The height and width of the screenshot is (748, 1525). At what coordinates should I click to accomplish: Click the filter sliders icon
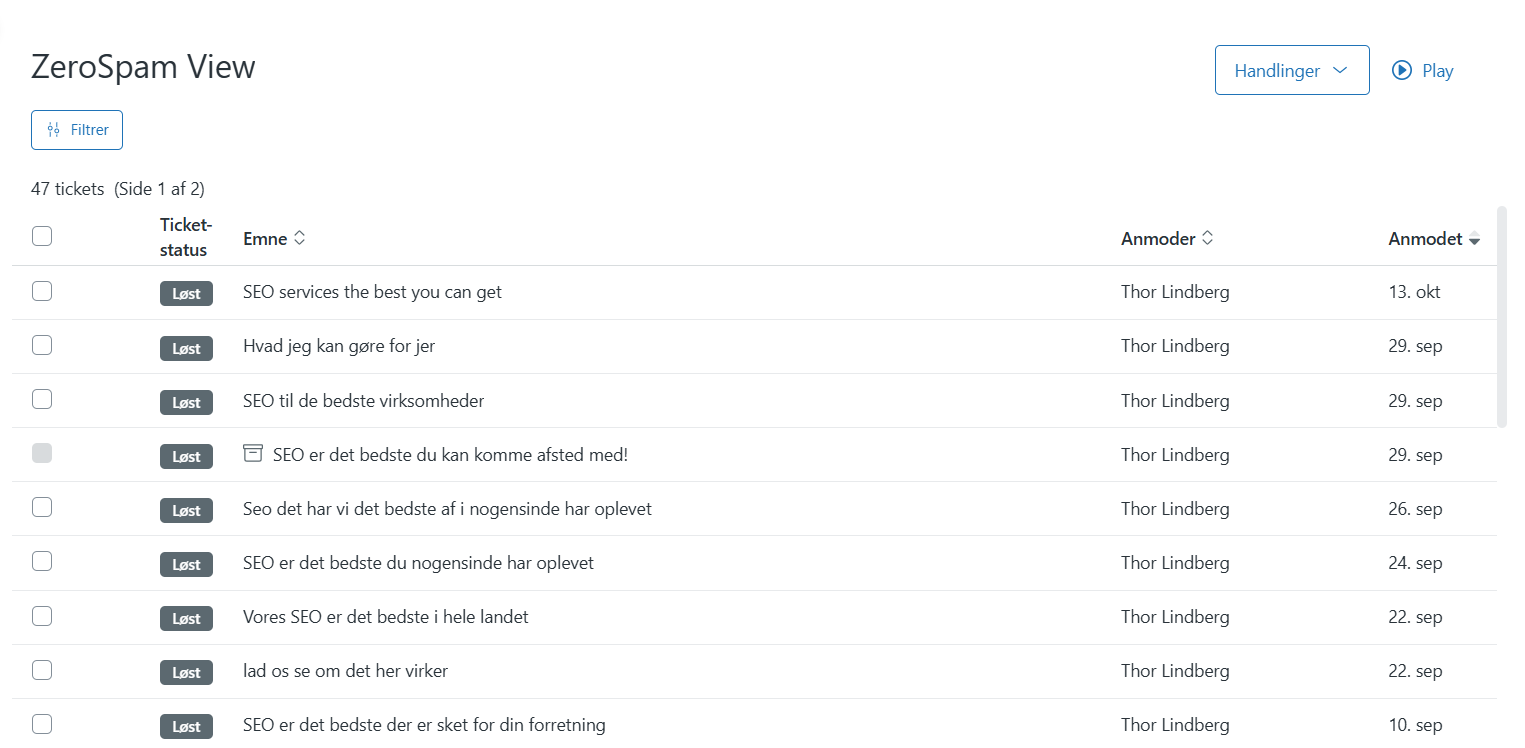tap(54, 130)
